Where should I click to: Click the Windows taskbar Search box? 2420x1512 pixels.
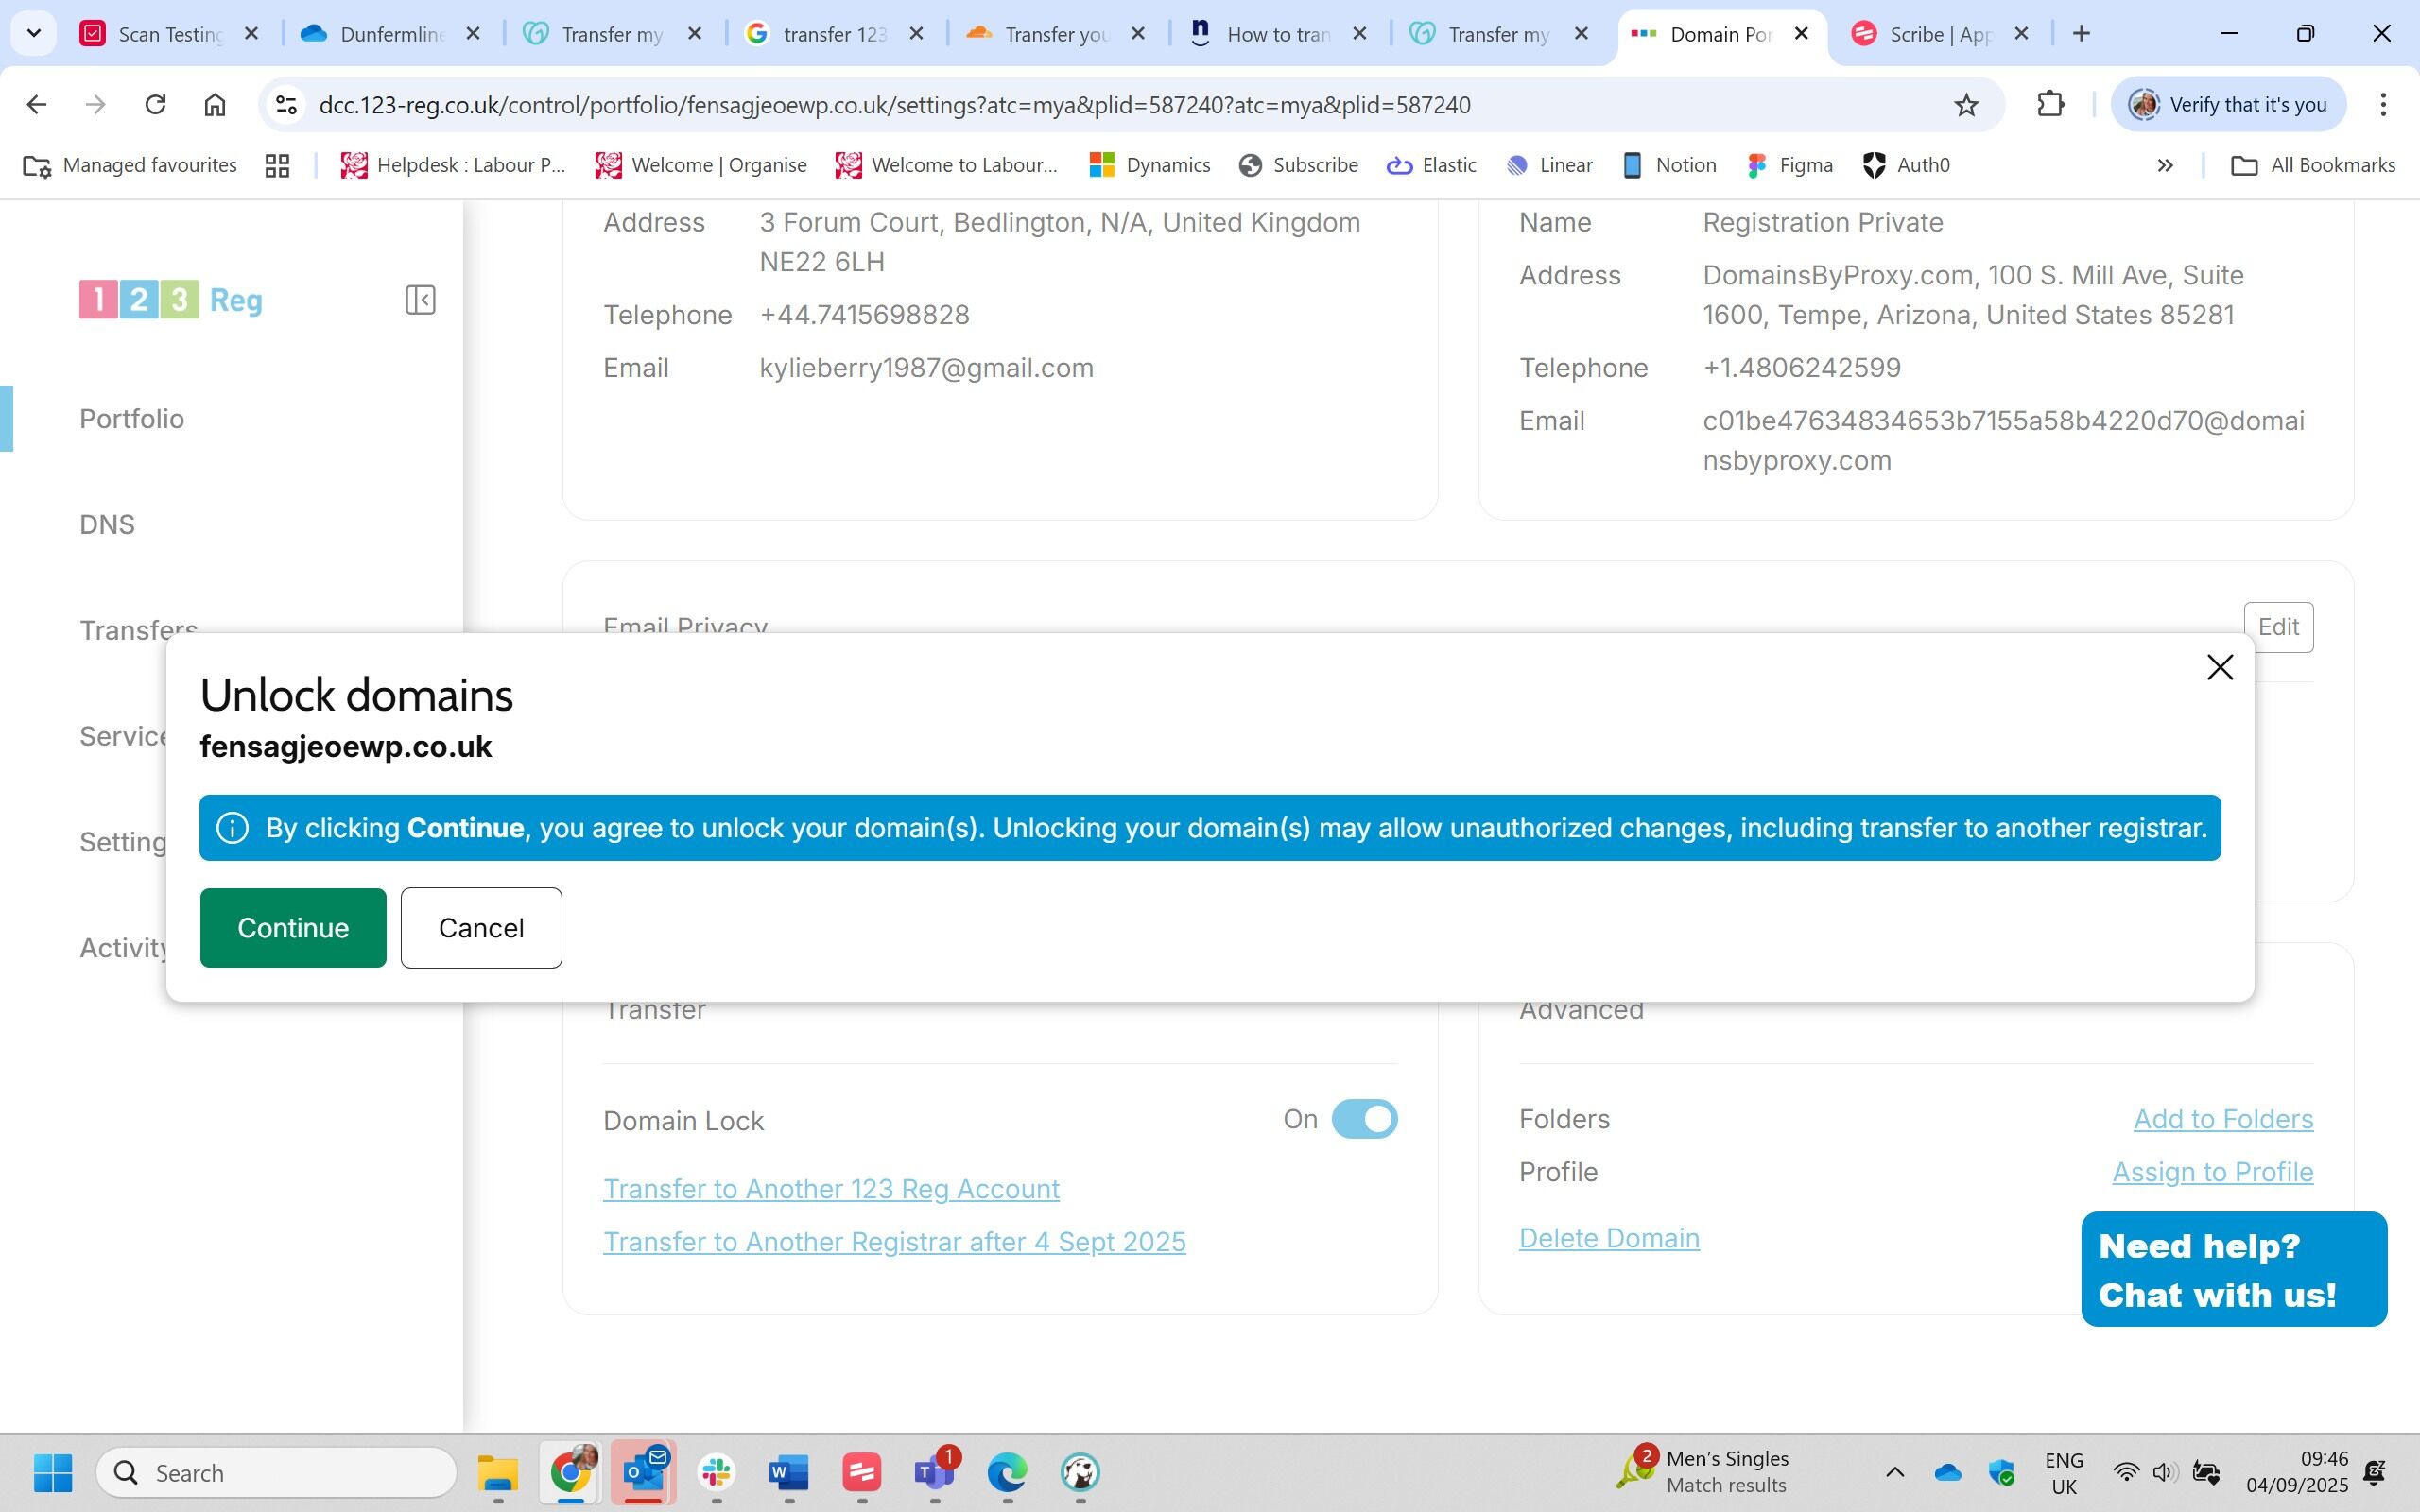point(277,1472)
